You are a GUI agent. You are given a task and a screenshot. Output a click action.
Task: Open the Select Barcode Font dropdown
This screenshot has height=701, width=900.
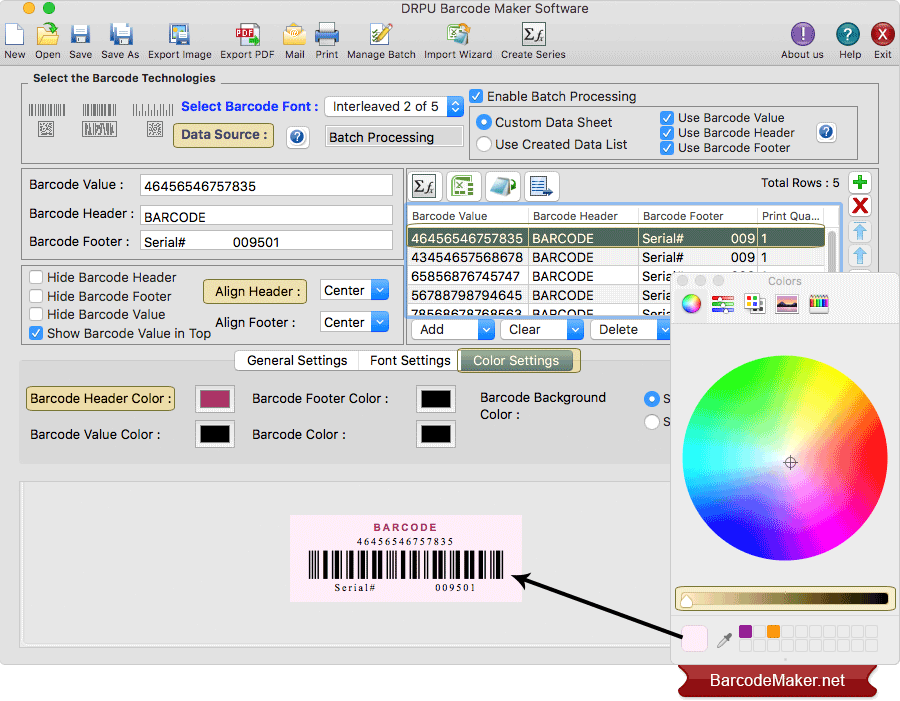tap(394, 106)
